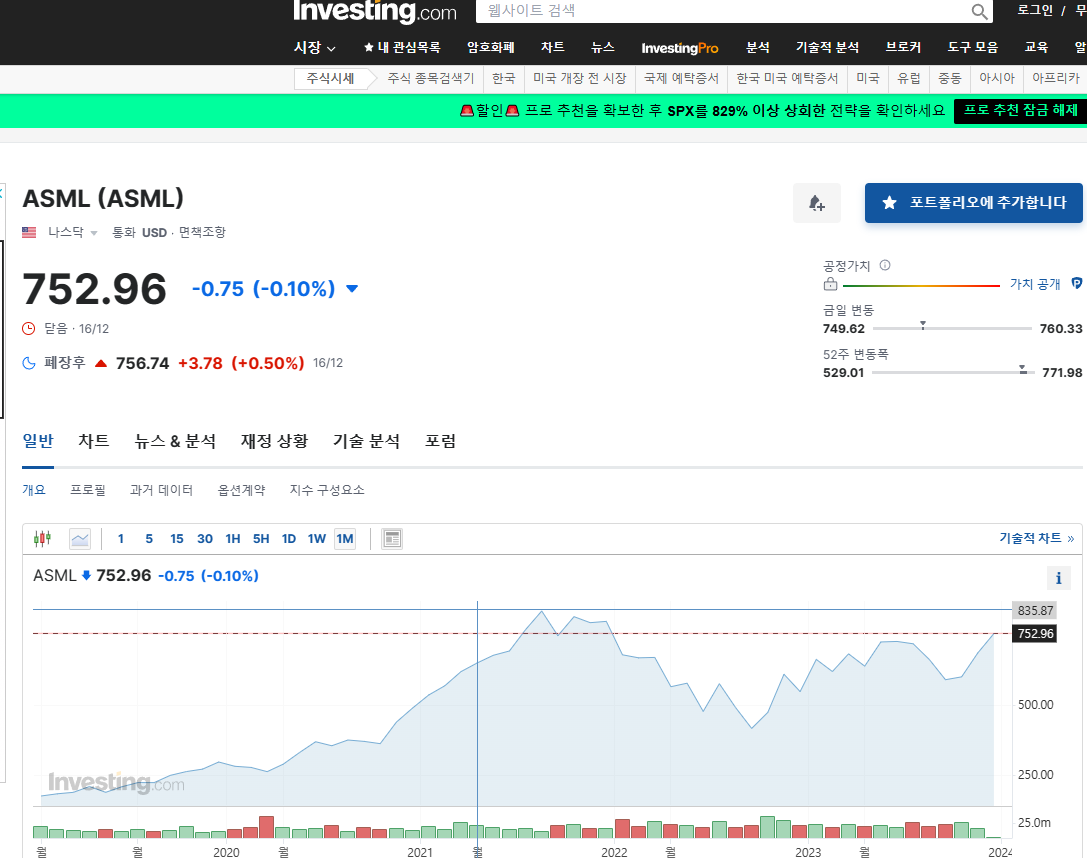Viewport: 1087px width, 858px height.
Task: Switch to the 차트 tab below the price
Action: coord(94,441)
